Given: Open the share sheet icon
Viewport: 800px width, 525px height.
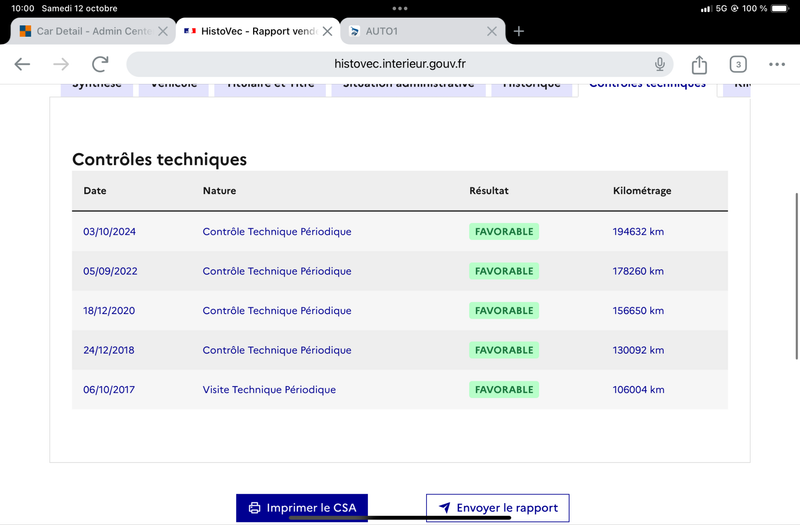Looking at the screenshot, I should [699, 64].
